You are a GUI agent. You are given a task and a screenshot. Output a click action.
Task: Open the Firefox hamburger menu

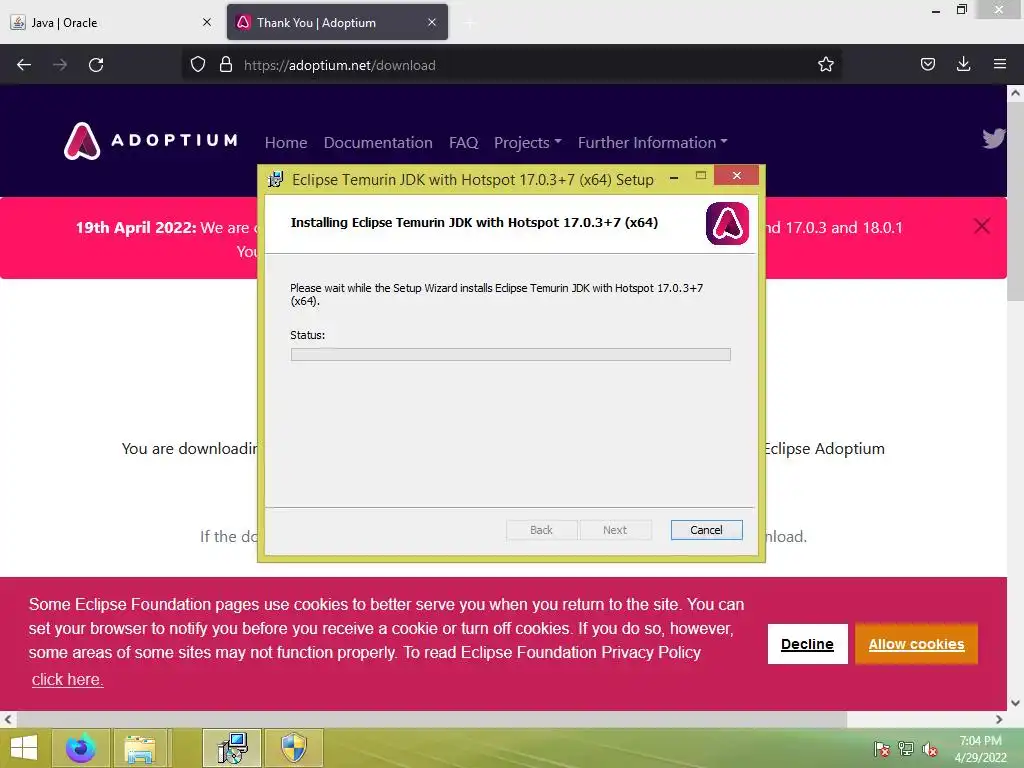(1000, 64)
